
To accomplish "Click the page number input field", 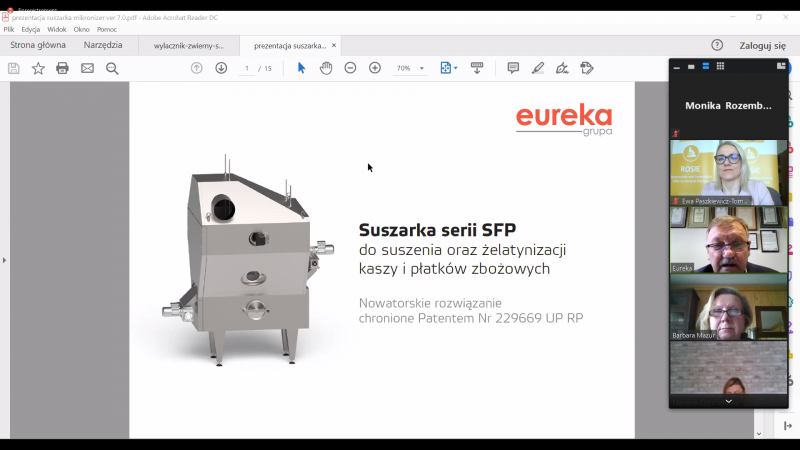I will click(x=247, y=68).
